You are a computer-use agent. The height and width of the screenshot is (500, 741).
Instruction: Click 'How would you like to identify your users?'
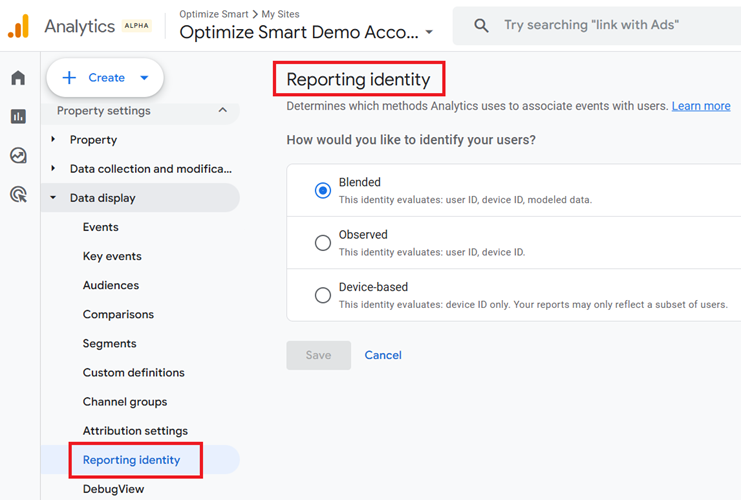pyautogui.click(x=411, y=140)
